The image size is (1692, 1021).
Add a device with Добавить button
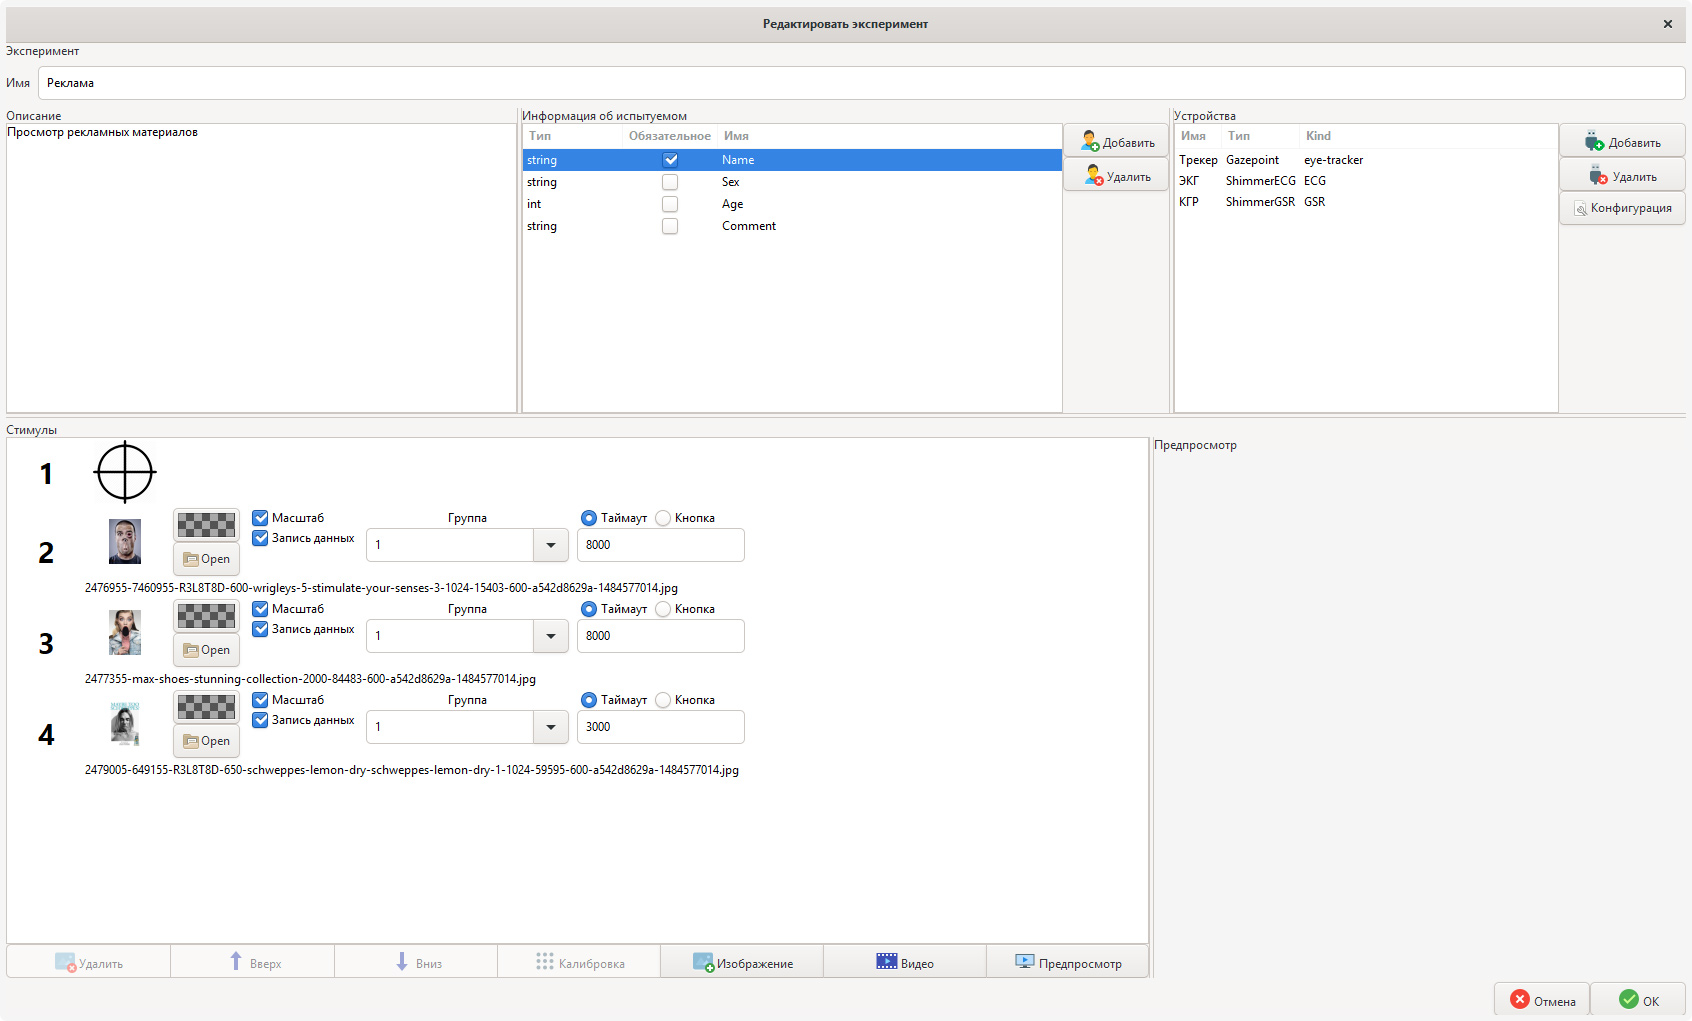1622,142
